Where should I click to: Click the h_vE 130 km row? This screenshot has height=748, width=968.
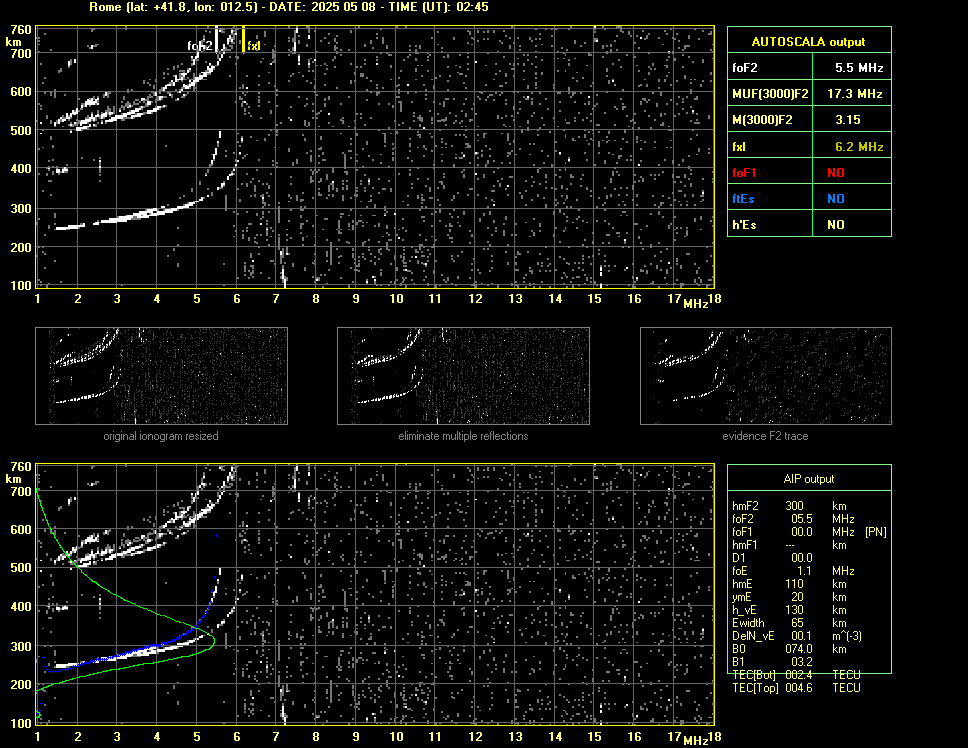[x=789, y=610]
